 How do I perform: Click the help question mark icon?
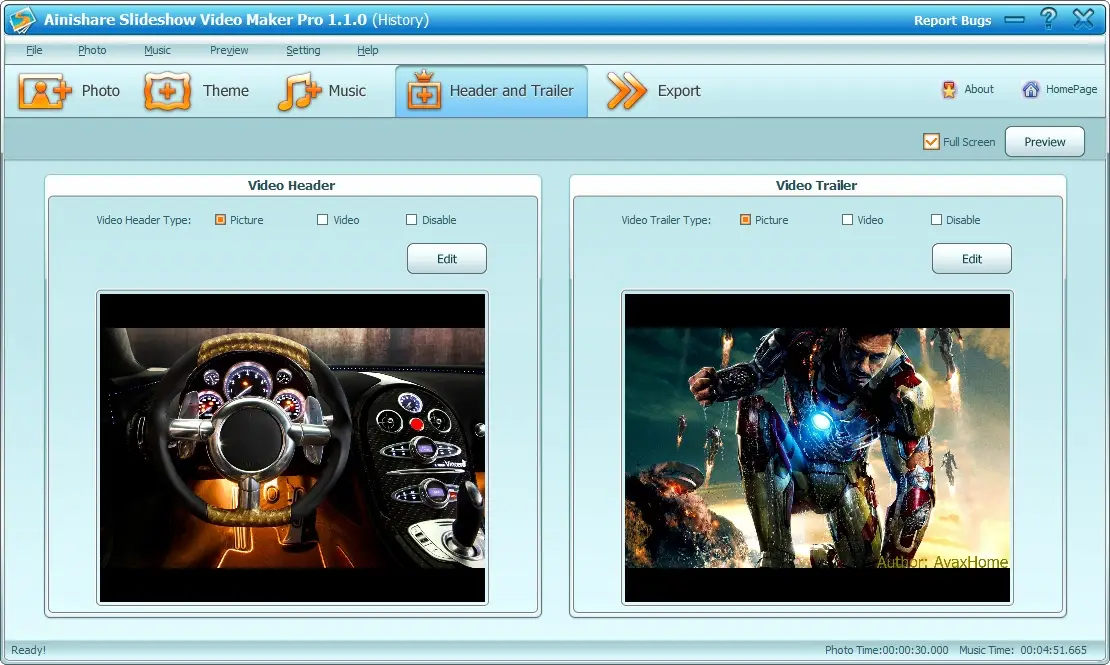[1048, 18]
